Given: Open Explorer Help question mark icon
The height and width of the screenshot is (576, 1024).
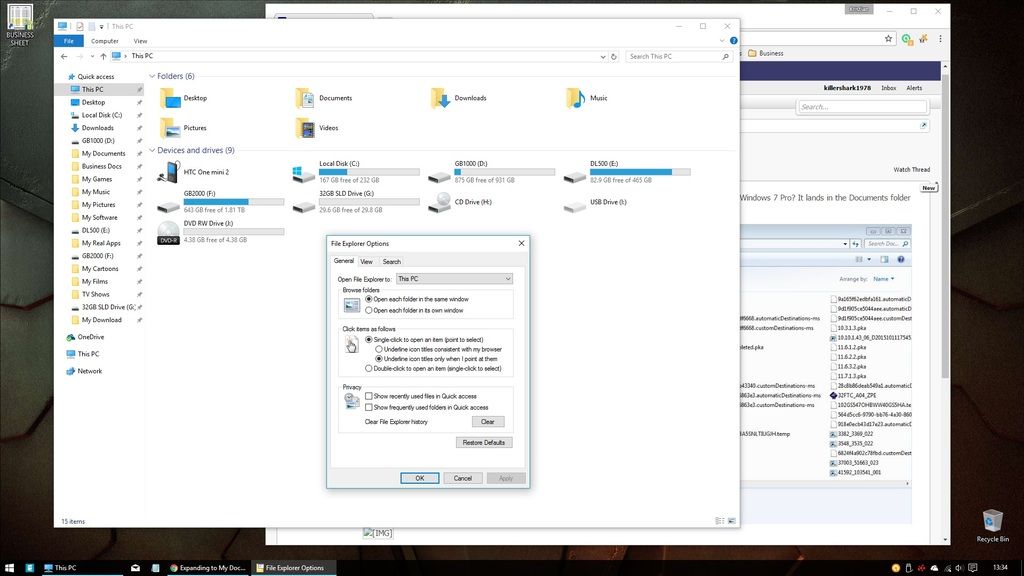Looking at the screenshot, I should [x=733, y=40].
